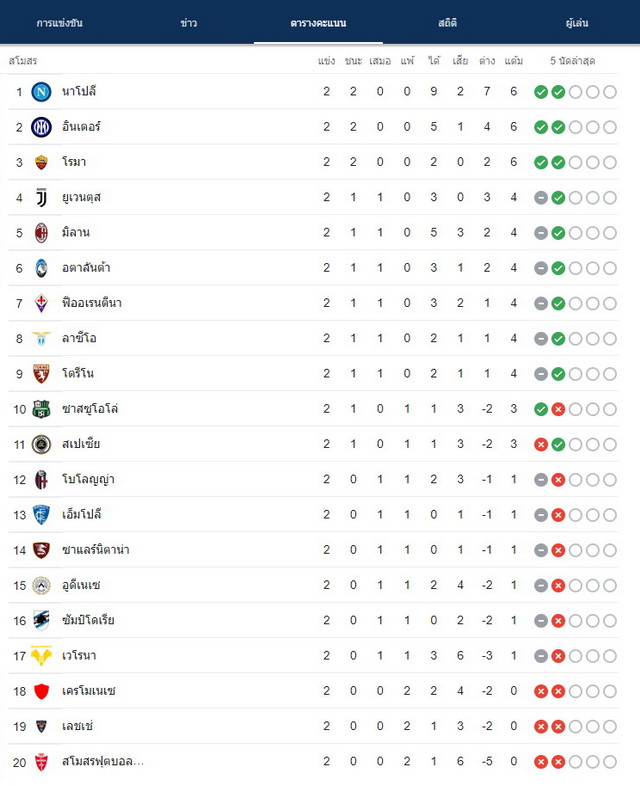Click the AC Milan crest icon
This screenshot has width=640, height=786.
pyautogui.click(x=41, y=233)
